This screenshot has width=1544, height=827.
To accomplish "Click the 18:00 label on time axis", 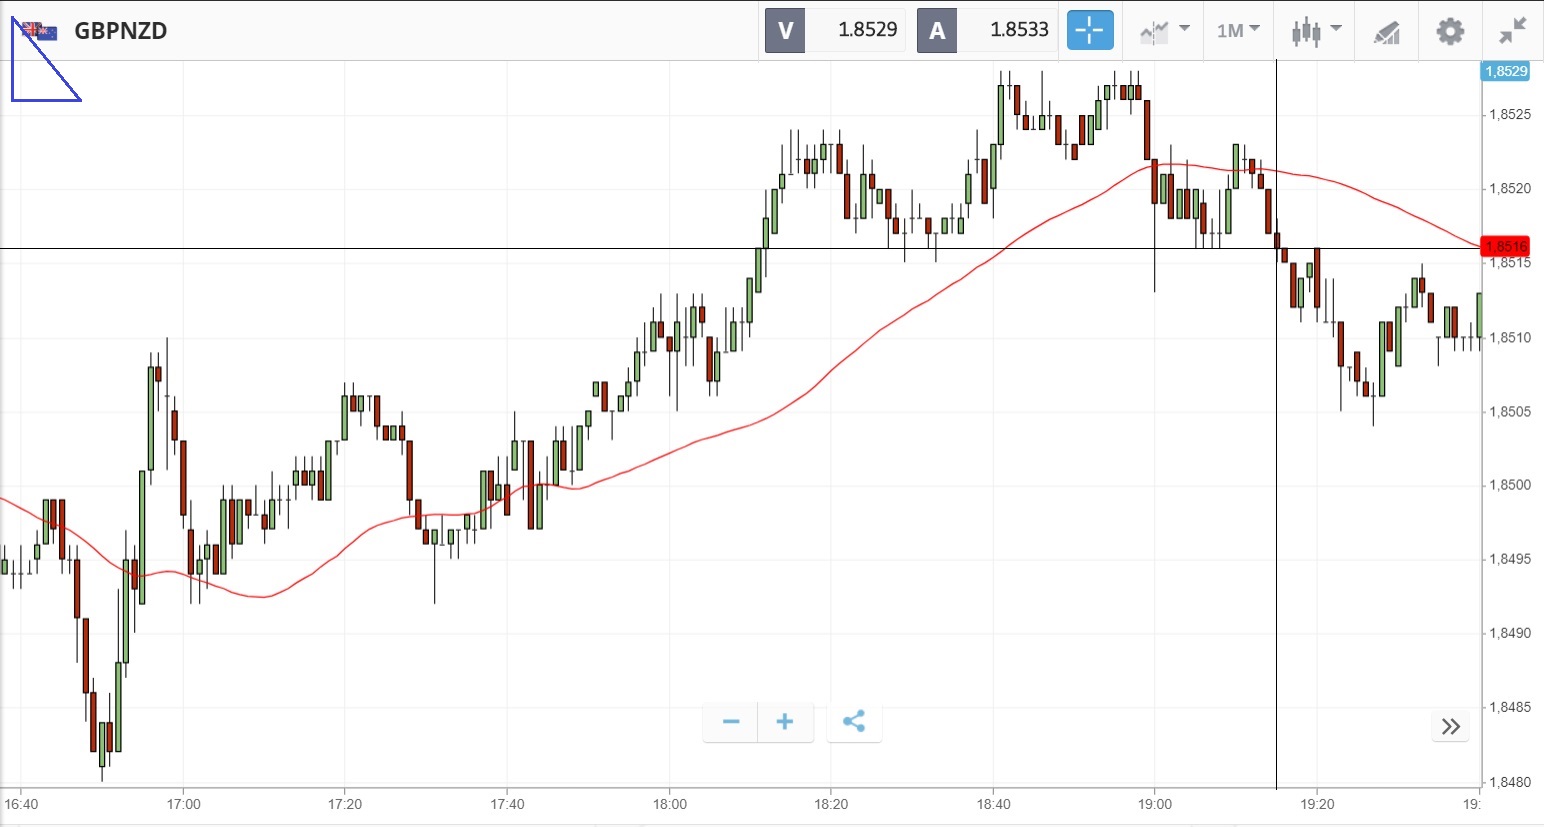I will click(x=669, y=804).
